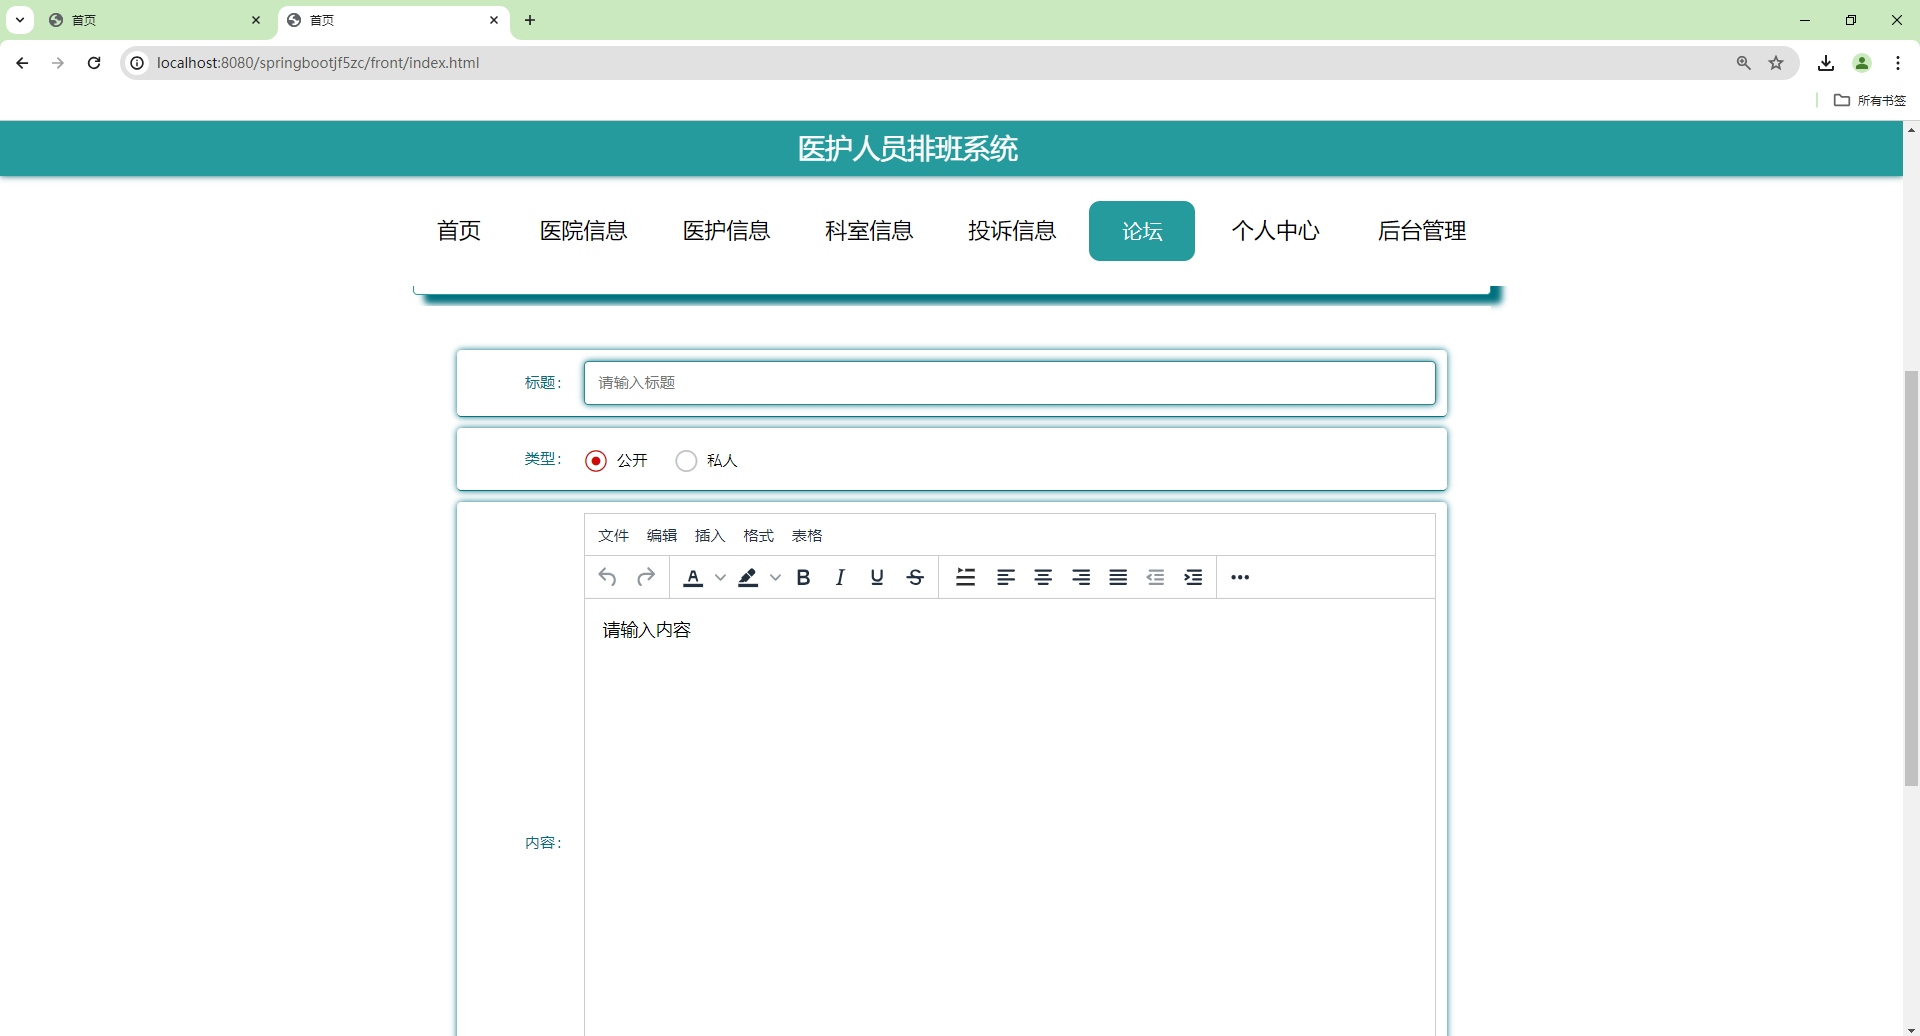Click the page vertical scrollbar thumb

pyautogui.click(x=1911, y=578)
